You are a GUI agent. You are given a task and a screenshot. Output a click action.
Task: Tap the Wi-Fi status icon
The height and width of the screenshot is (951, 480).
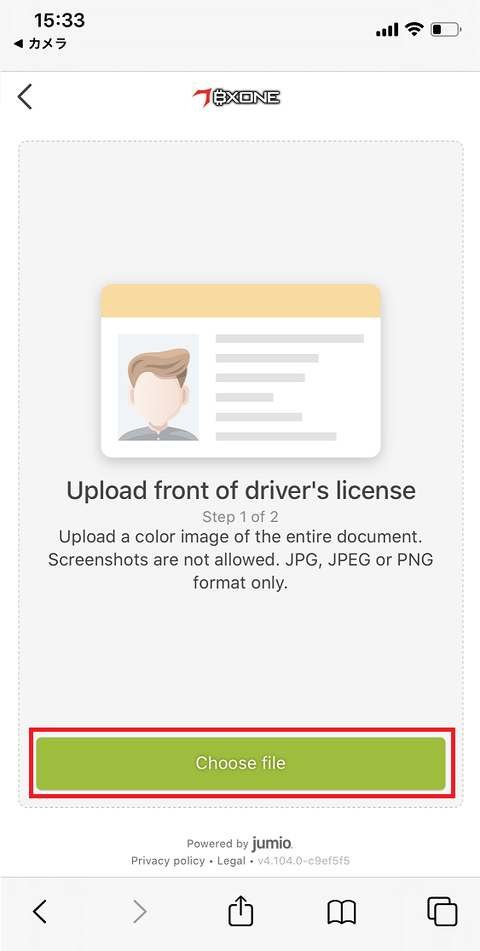click(415, 29)
